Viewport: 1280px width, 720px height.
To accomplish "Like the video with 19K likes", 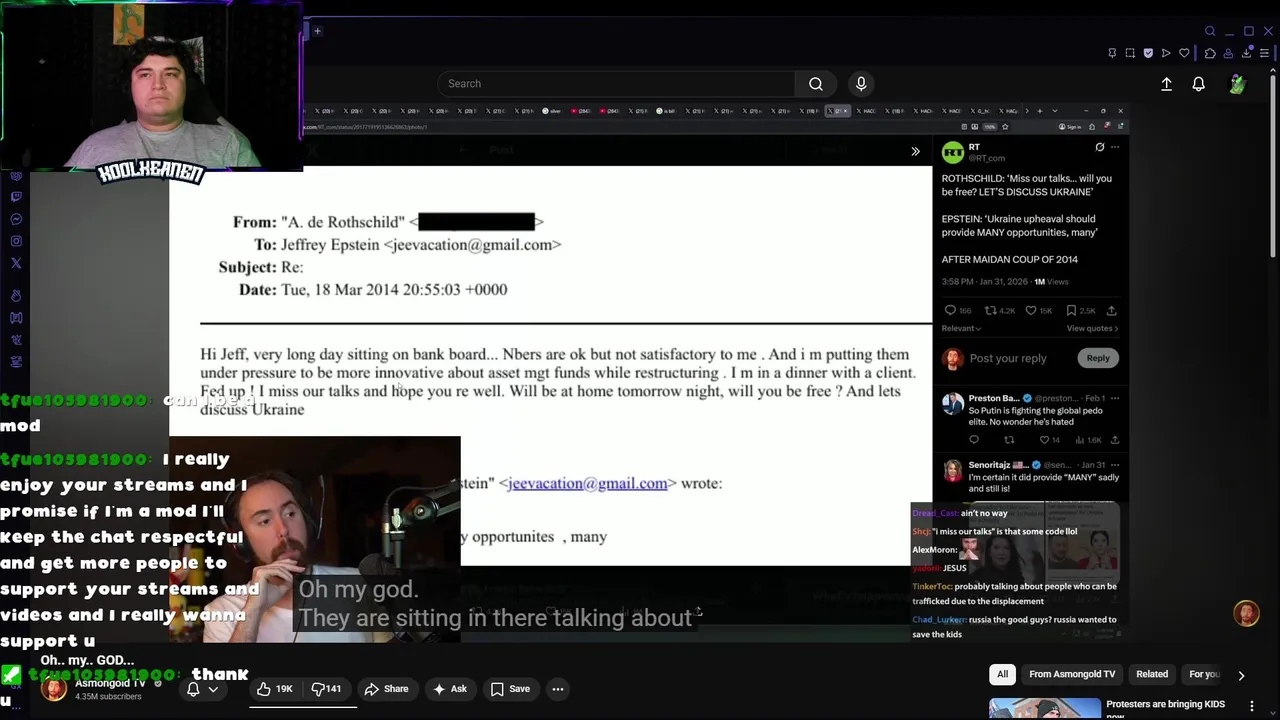I will (x=274, y=689).
